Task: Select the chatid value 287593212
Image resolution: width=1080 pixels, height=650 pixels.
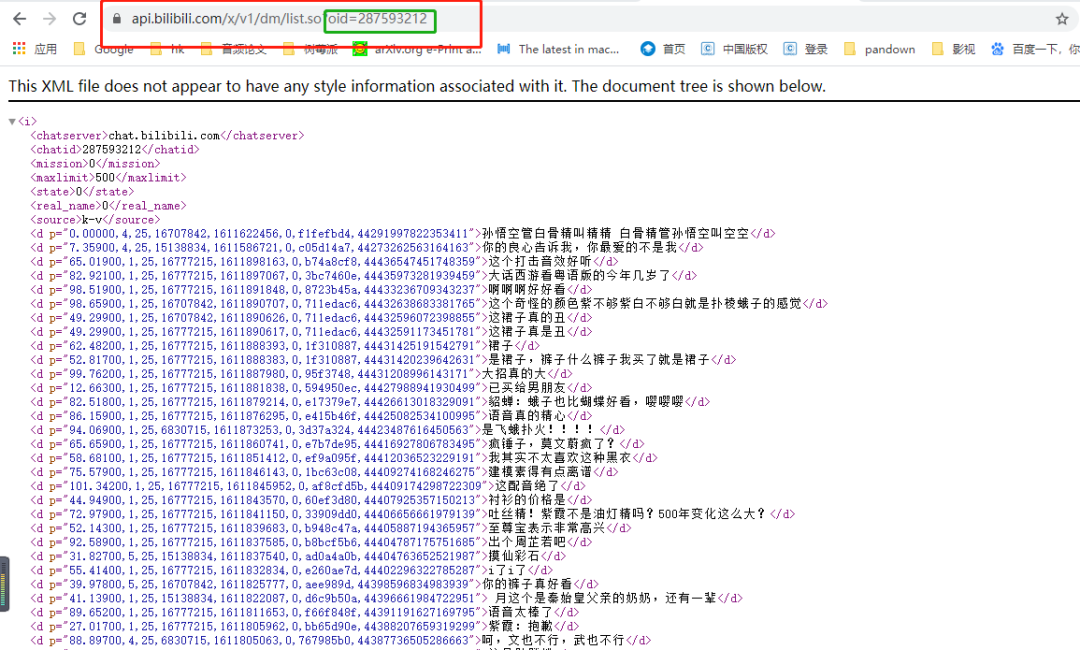Action: point(111,149)
